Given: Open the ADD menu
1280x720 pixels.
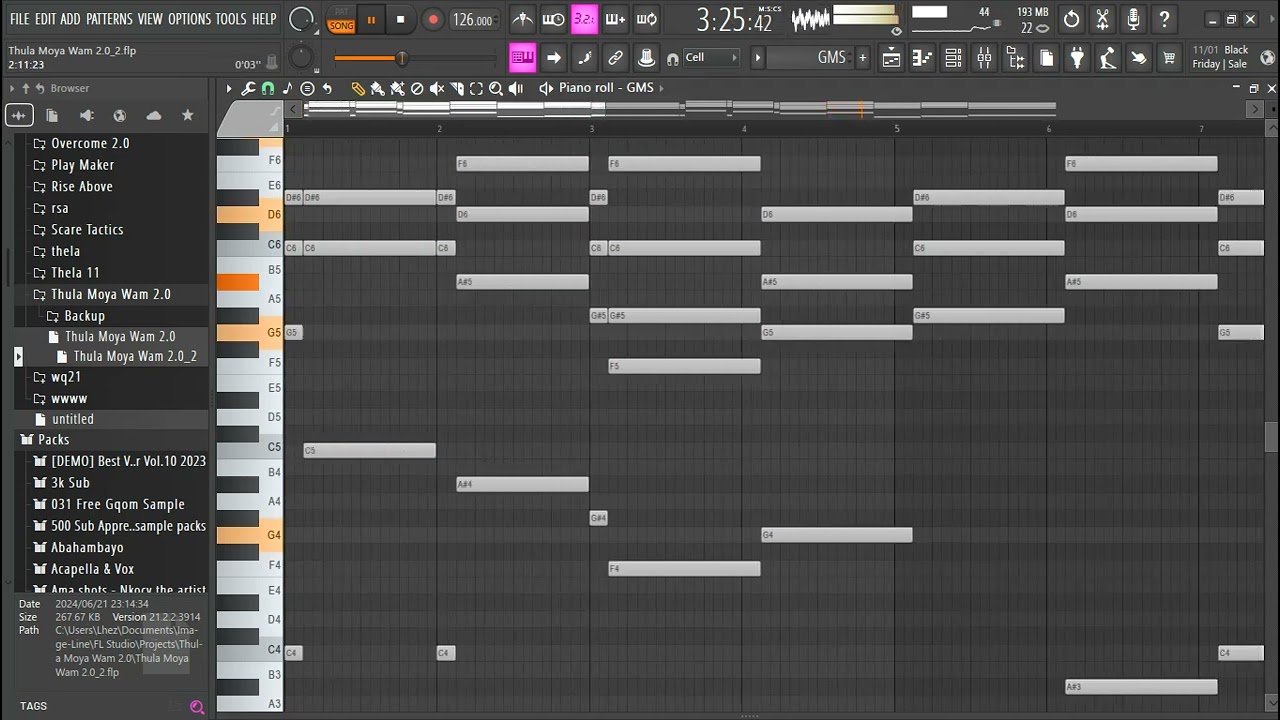Looking at the screenshot, I should (x=70, y=19).
